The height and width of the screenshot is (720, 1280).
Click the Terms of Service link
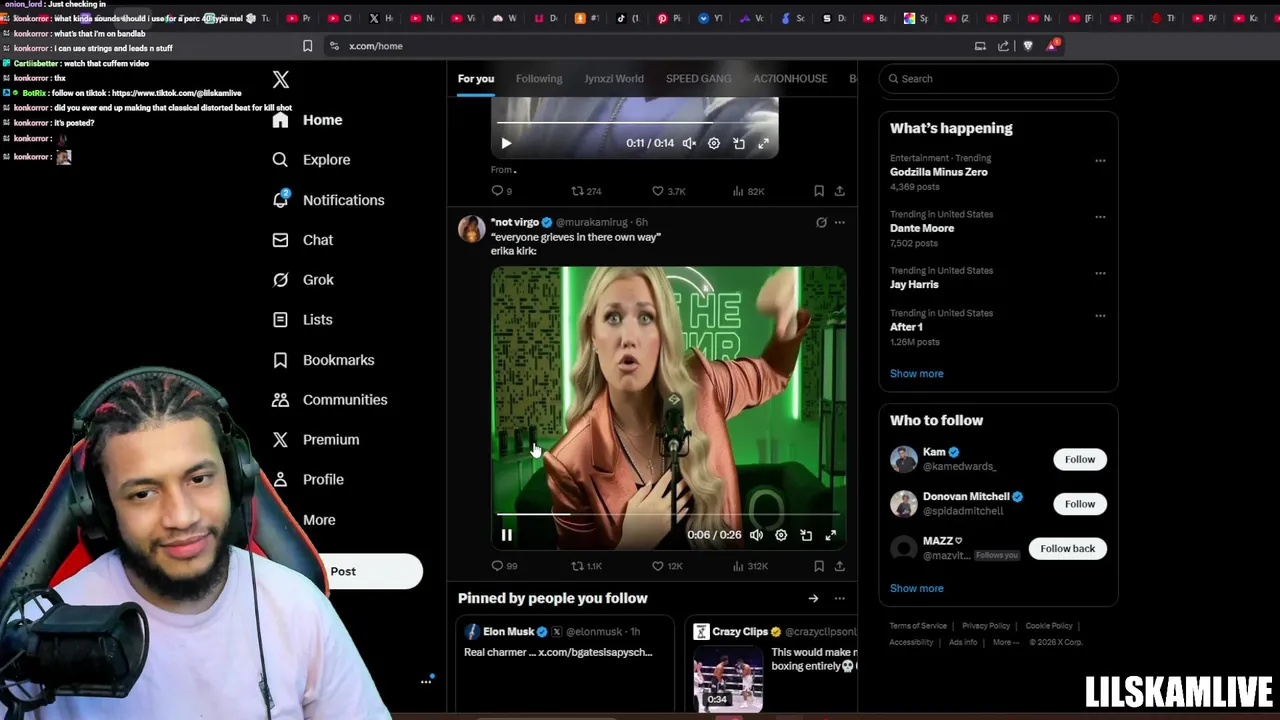pyautogui.click(x=918, y=626)
